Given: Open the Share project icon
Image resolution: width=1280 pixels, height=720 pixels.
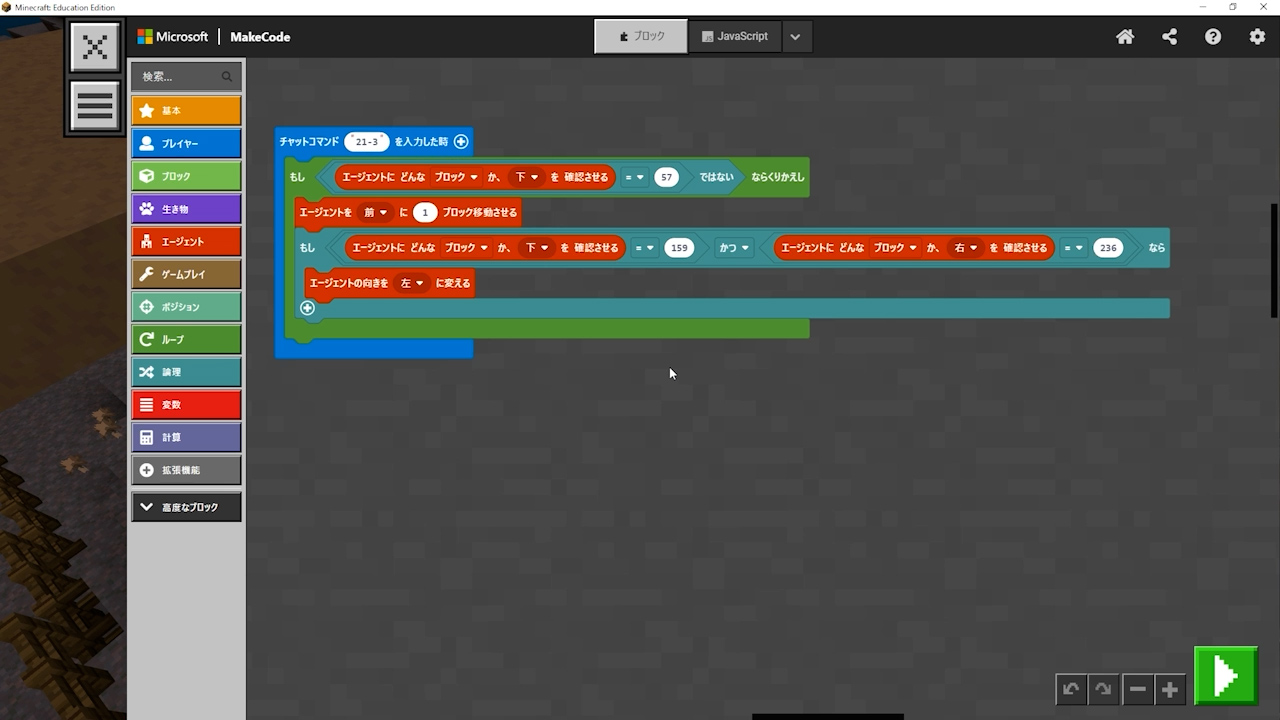Looking at the screenshot, I should (x=1169, y=37).
